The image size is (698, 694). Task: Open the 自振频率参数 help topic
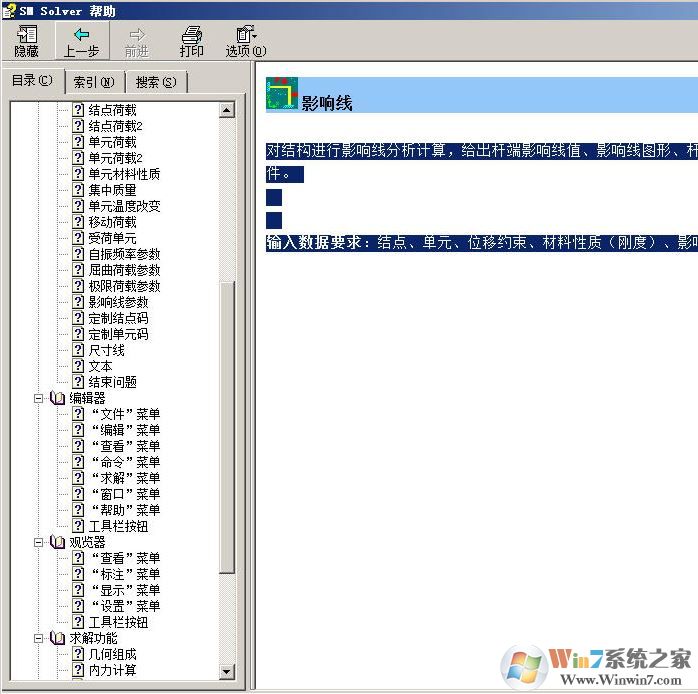pyautogui.click(x=124, y=254)
